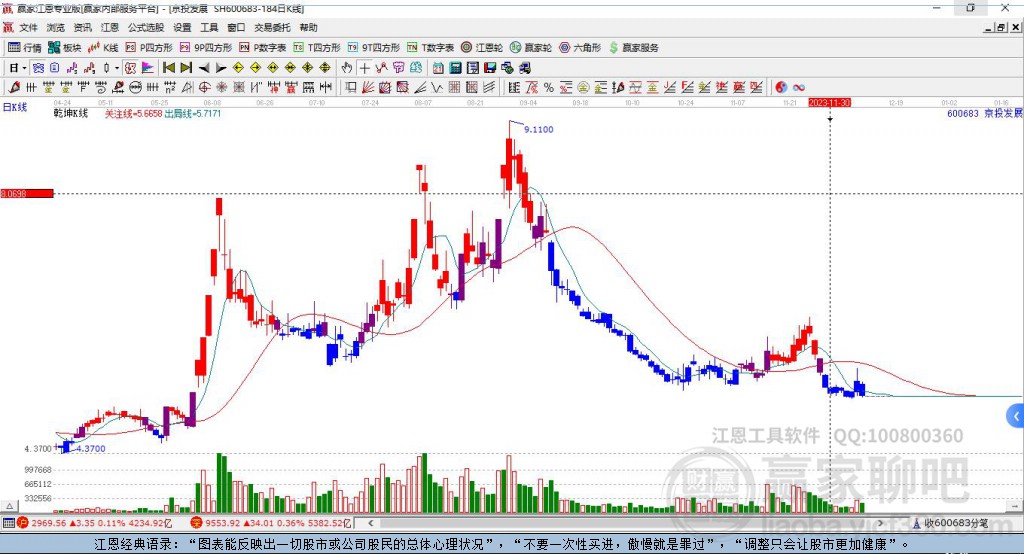
Task: Open the 公式选股 menu
Action: [146, 27]
